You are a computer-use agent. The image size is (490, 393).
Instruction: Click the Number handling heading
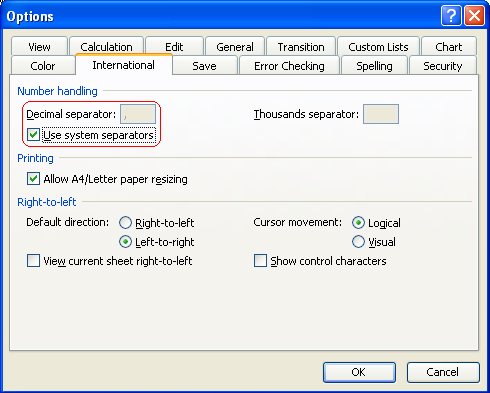(57, 91)
